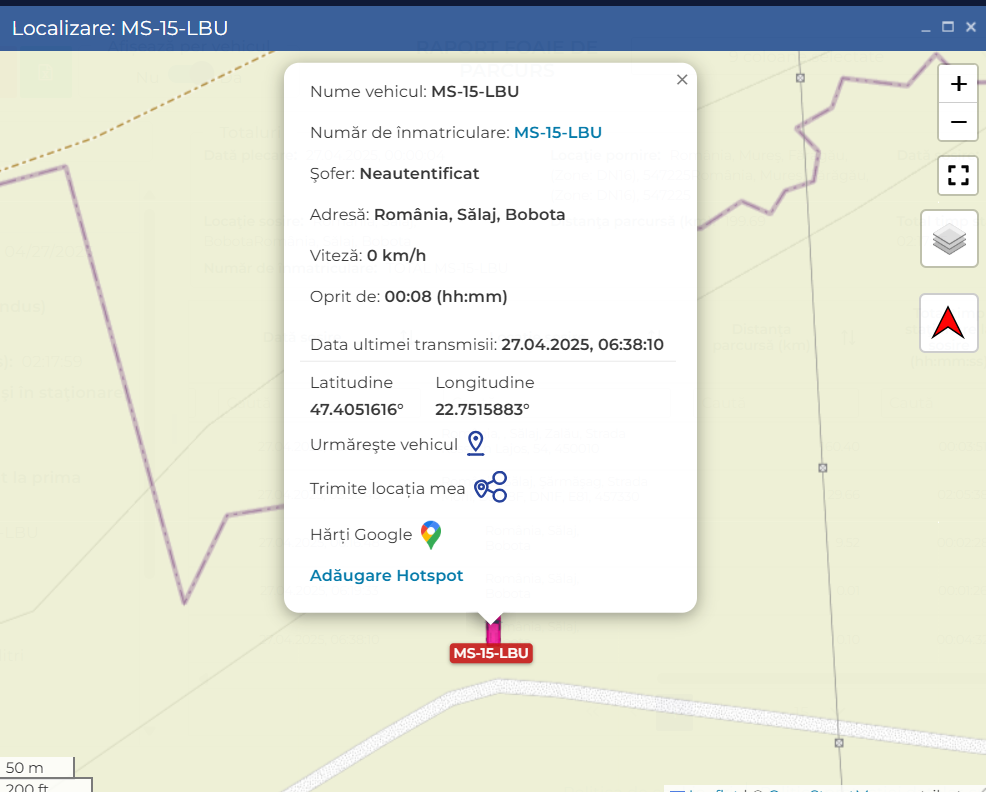The height and width of the screenshot is (792, 986).
Task: Open the Google Maps pin icon
Action: pyautogui.click(x=431, y=535)
